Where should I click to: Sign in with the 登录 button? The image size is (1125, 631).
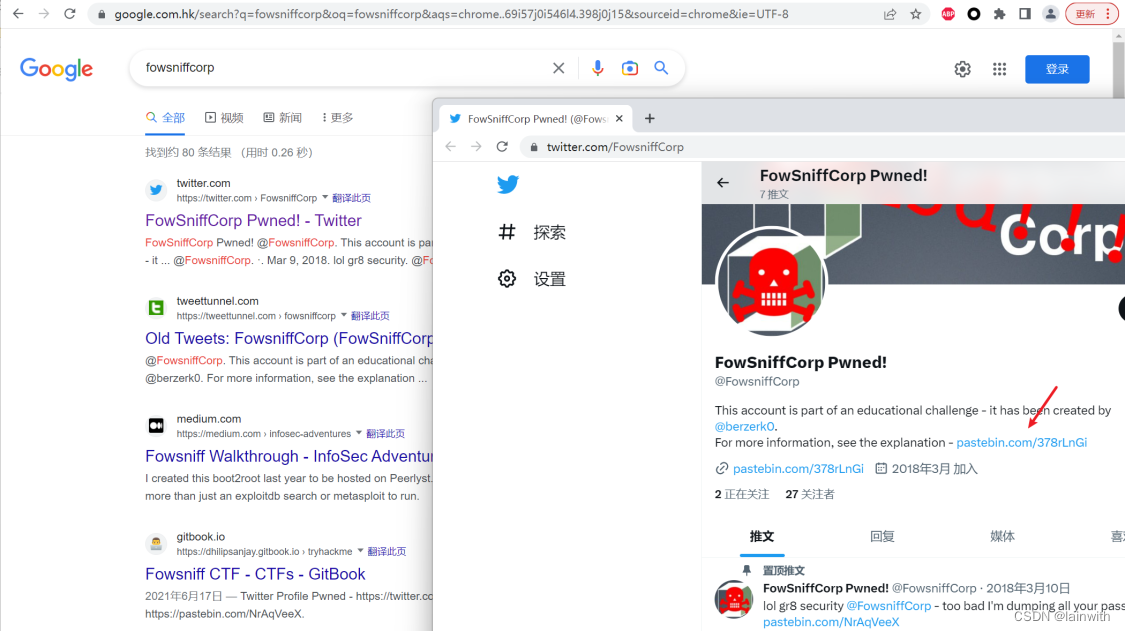[1057, 69]
